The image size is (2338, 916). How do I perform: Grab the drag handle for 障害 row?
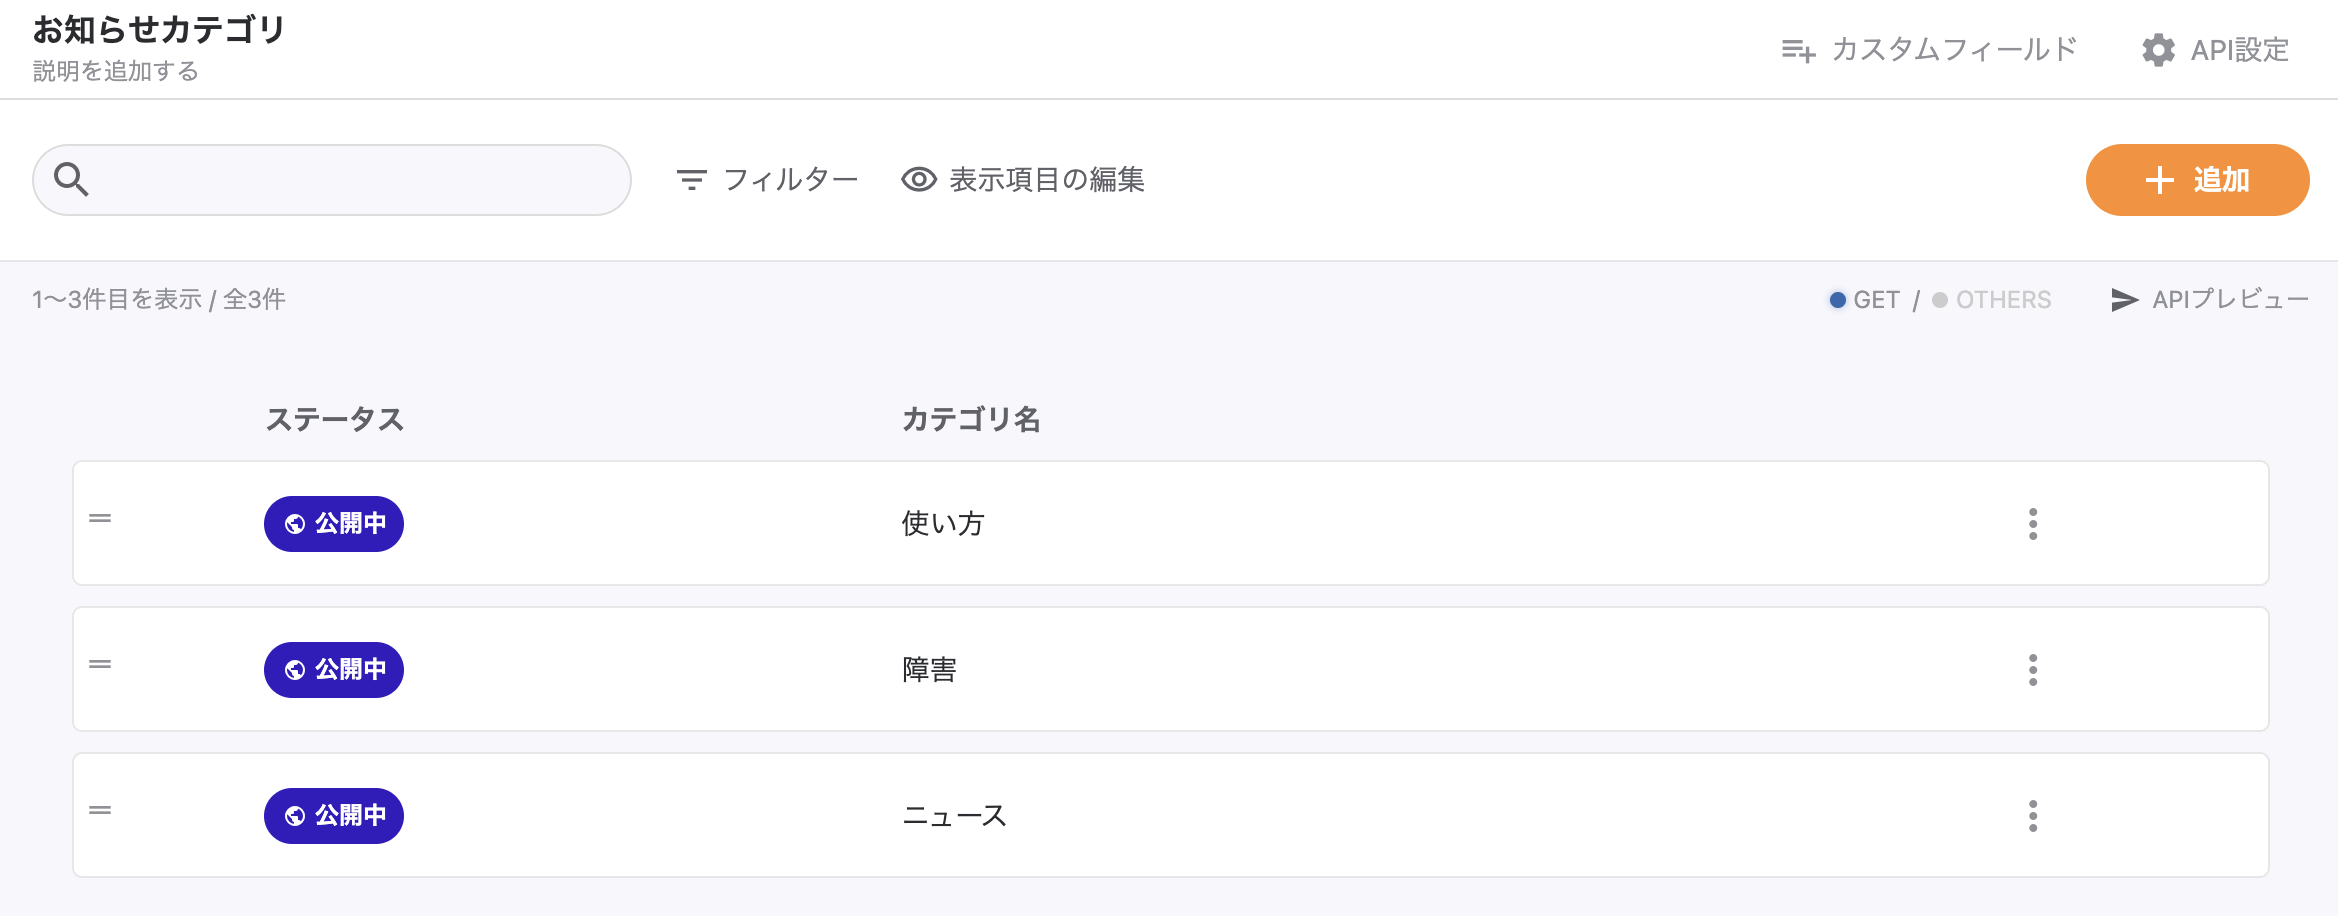(x=100, y=665)
